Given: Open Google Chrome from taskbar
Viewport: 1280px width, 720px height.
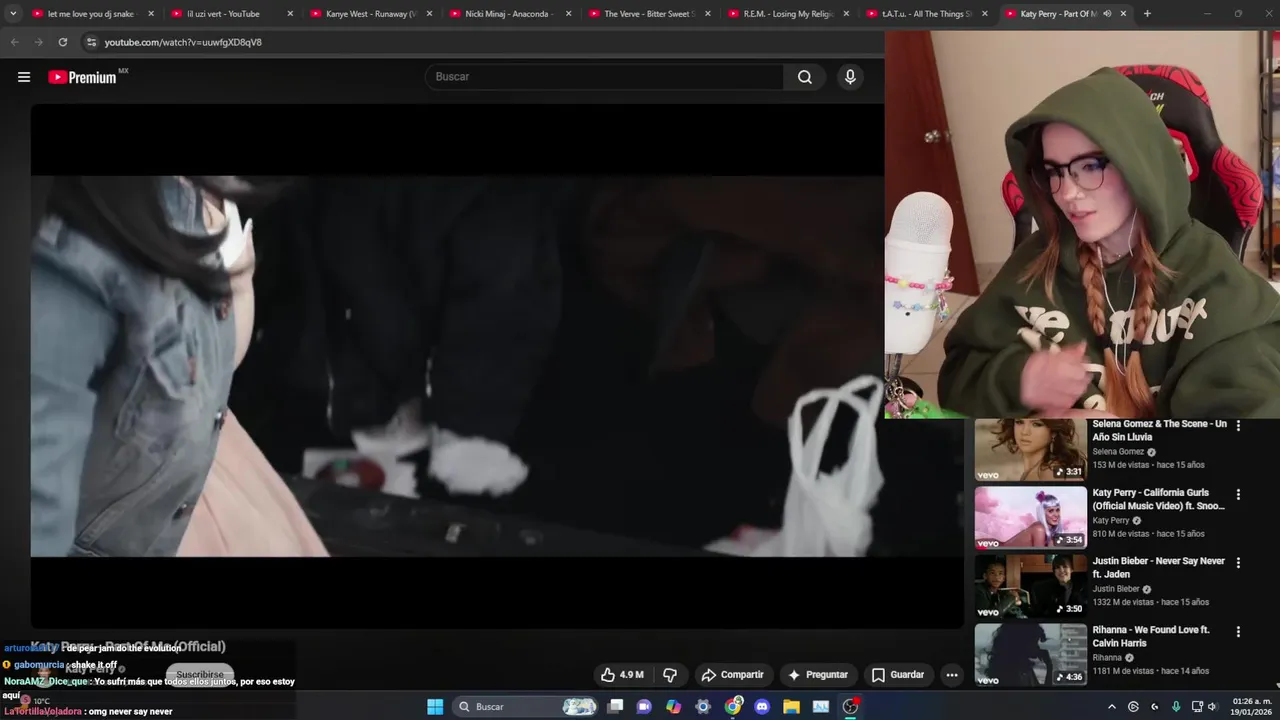Looking at the screenshot, I should pyautogui.click(x=733, y=707).
